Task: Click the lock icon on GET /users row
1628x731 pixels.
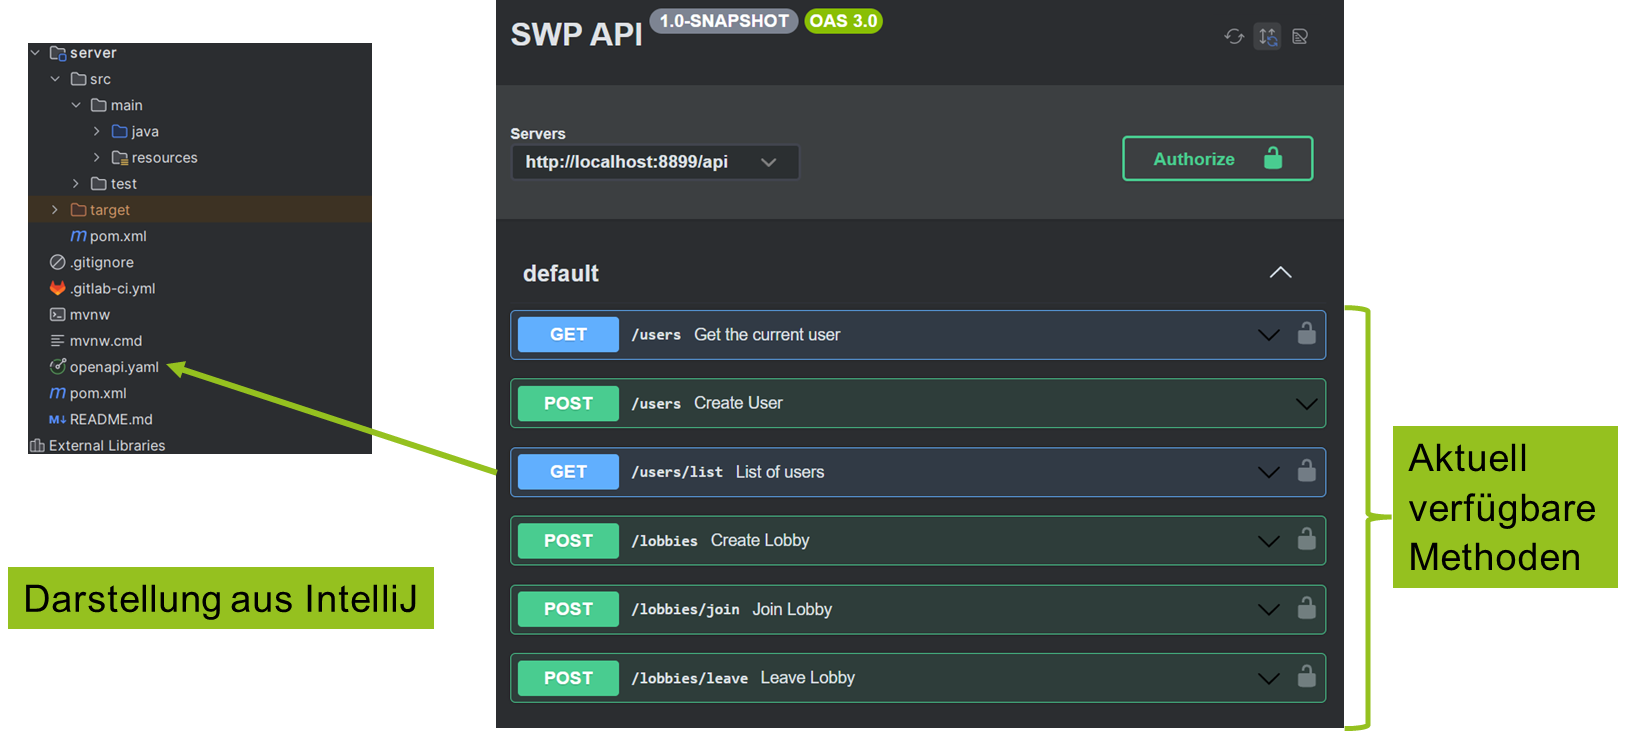Action: point(1306,334)
